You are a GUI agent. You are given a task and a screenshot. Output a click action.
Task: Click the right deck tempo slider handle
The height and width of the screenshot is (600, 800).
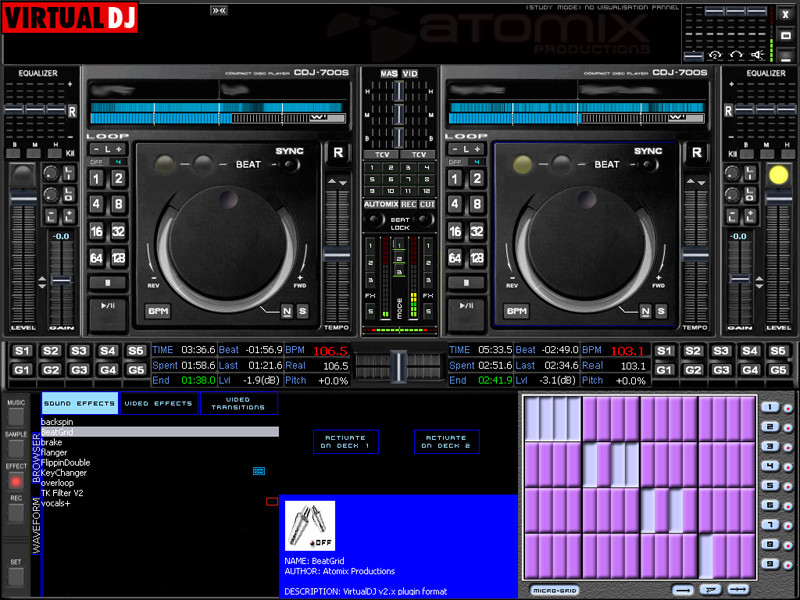tap(695, 254)
